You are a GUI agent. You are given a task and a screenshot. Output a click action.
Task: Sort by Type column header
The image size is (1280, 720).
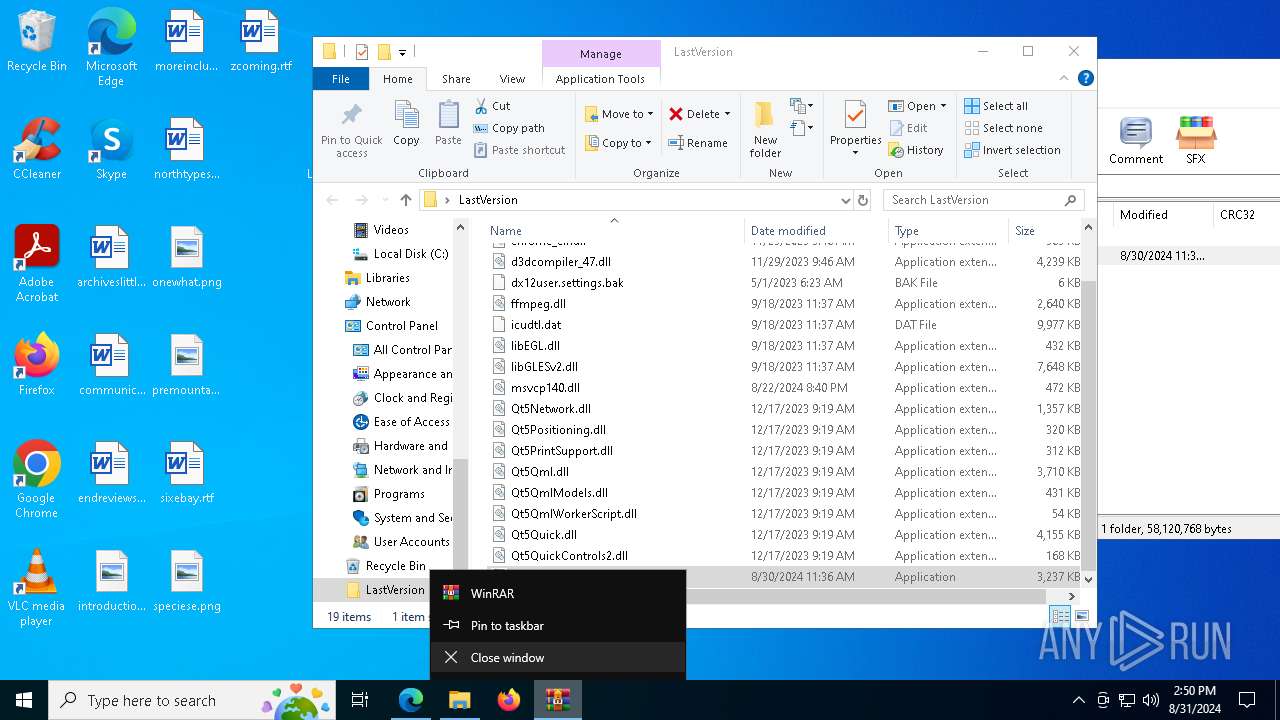[x=948, y=230]
